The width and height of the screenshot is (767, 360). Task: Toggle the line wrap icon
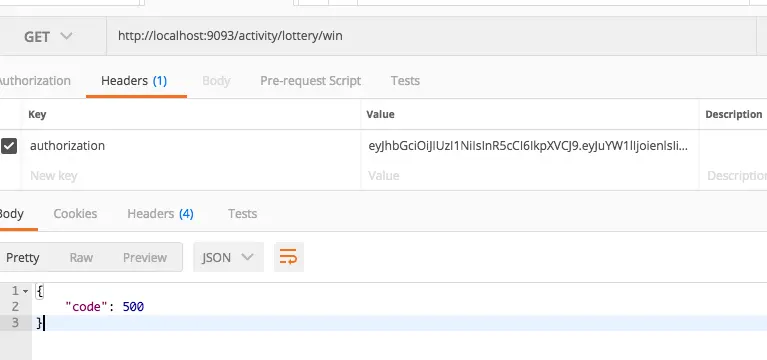point(289,257)
